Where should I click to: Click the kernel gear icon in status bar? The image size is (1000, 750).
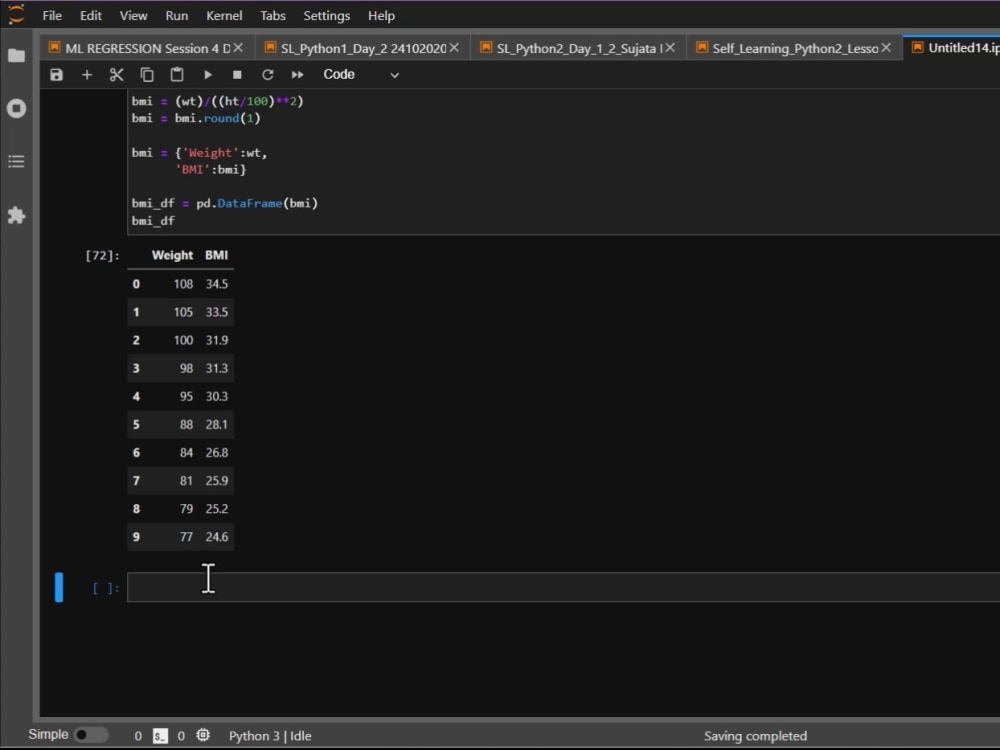[x=203, y=735]
